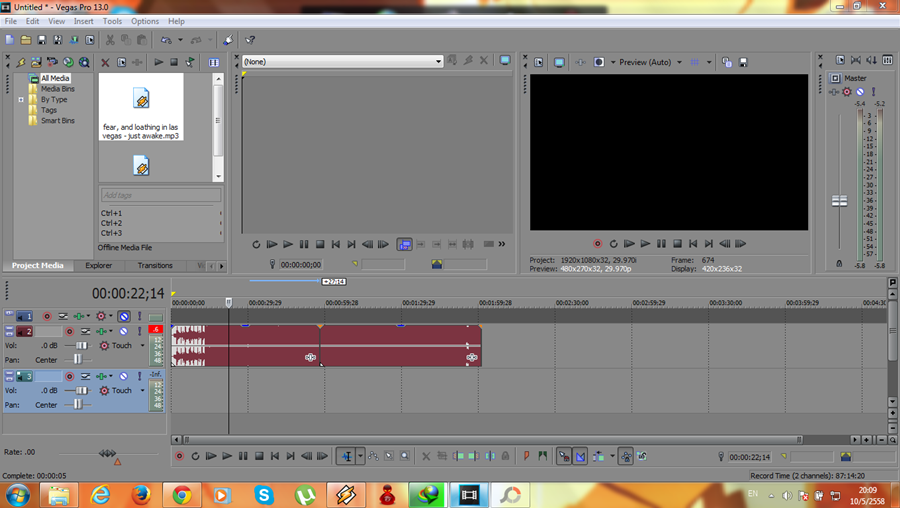Open the Tools menu
Screen dimensions: 900x508
(x=112, y=21)
